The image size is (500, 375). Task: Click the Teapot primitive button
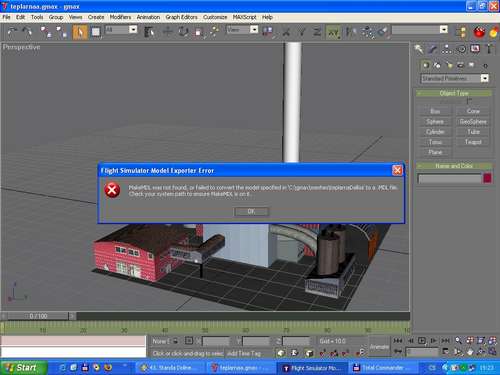point(473,142)
